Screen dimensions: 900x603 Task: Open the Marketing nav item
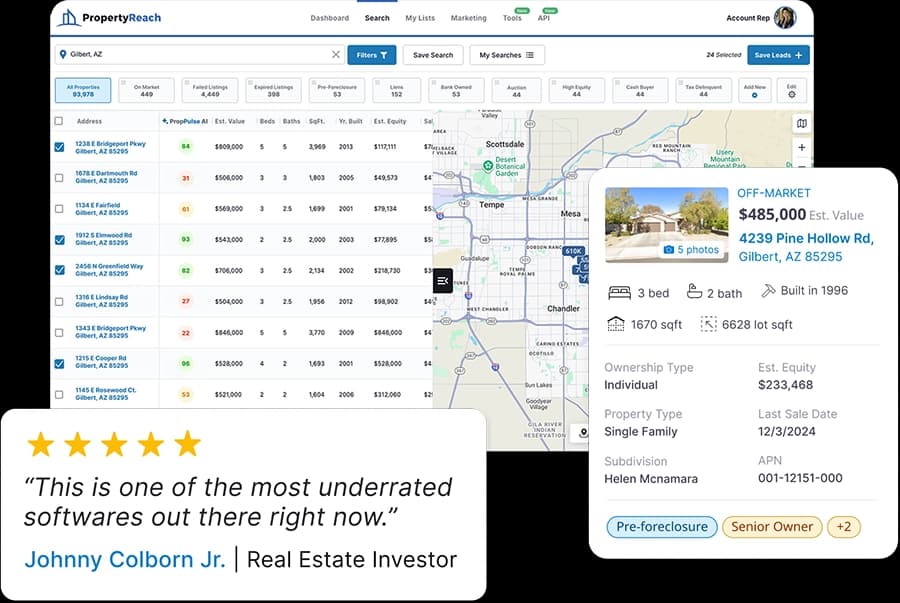click(x=468, y=18)
